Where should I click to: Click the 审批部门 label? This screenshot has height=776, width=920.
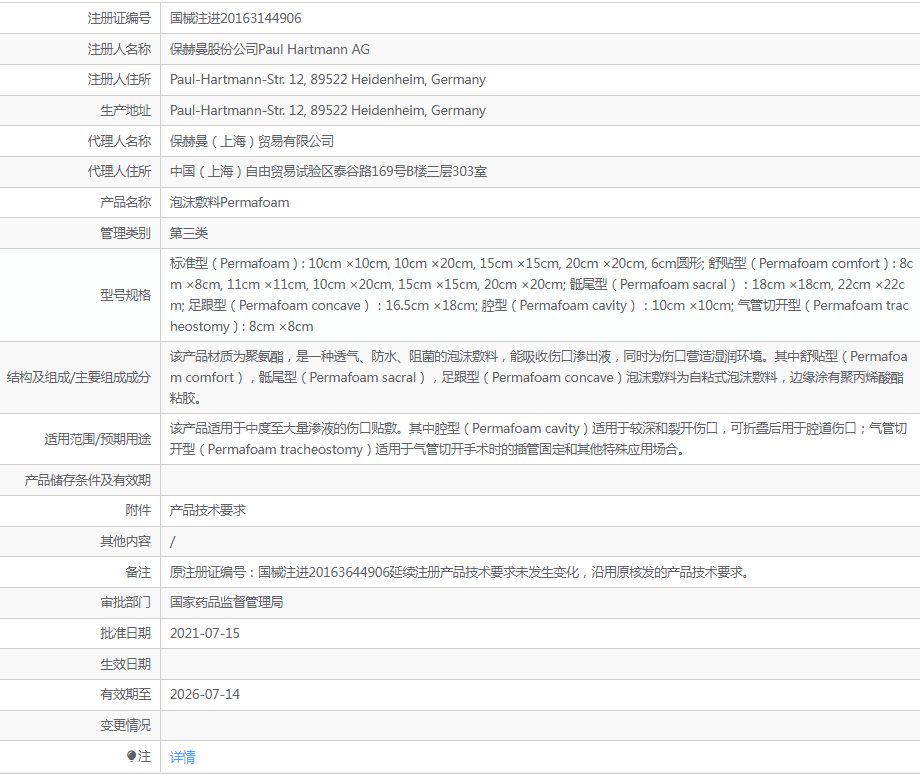pos(126,602)
